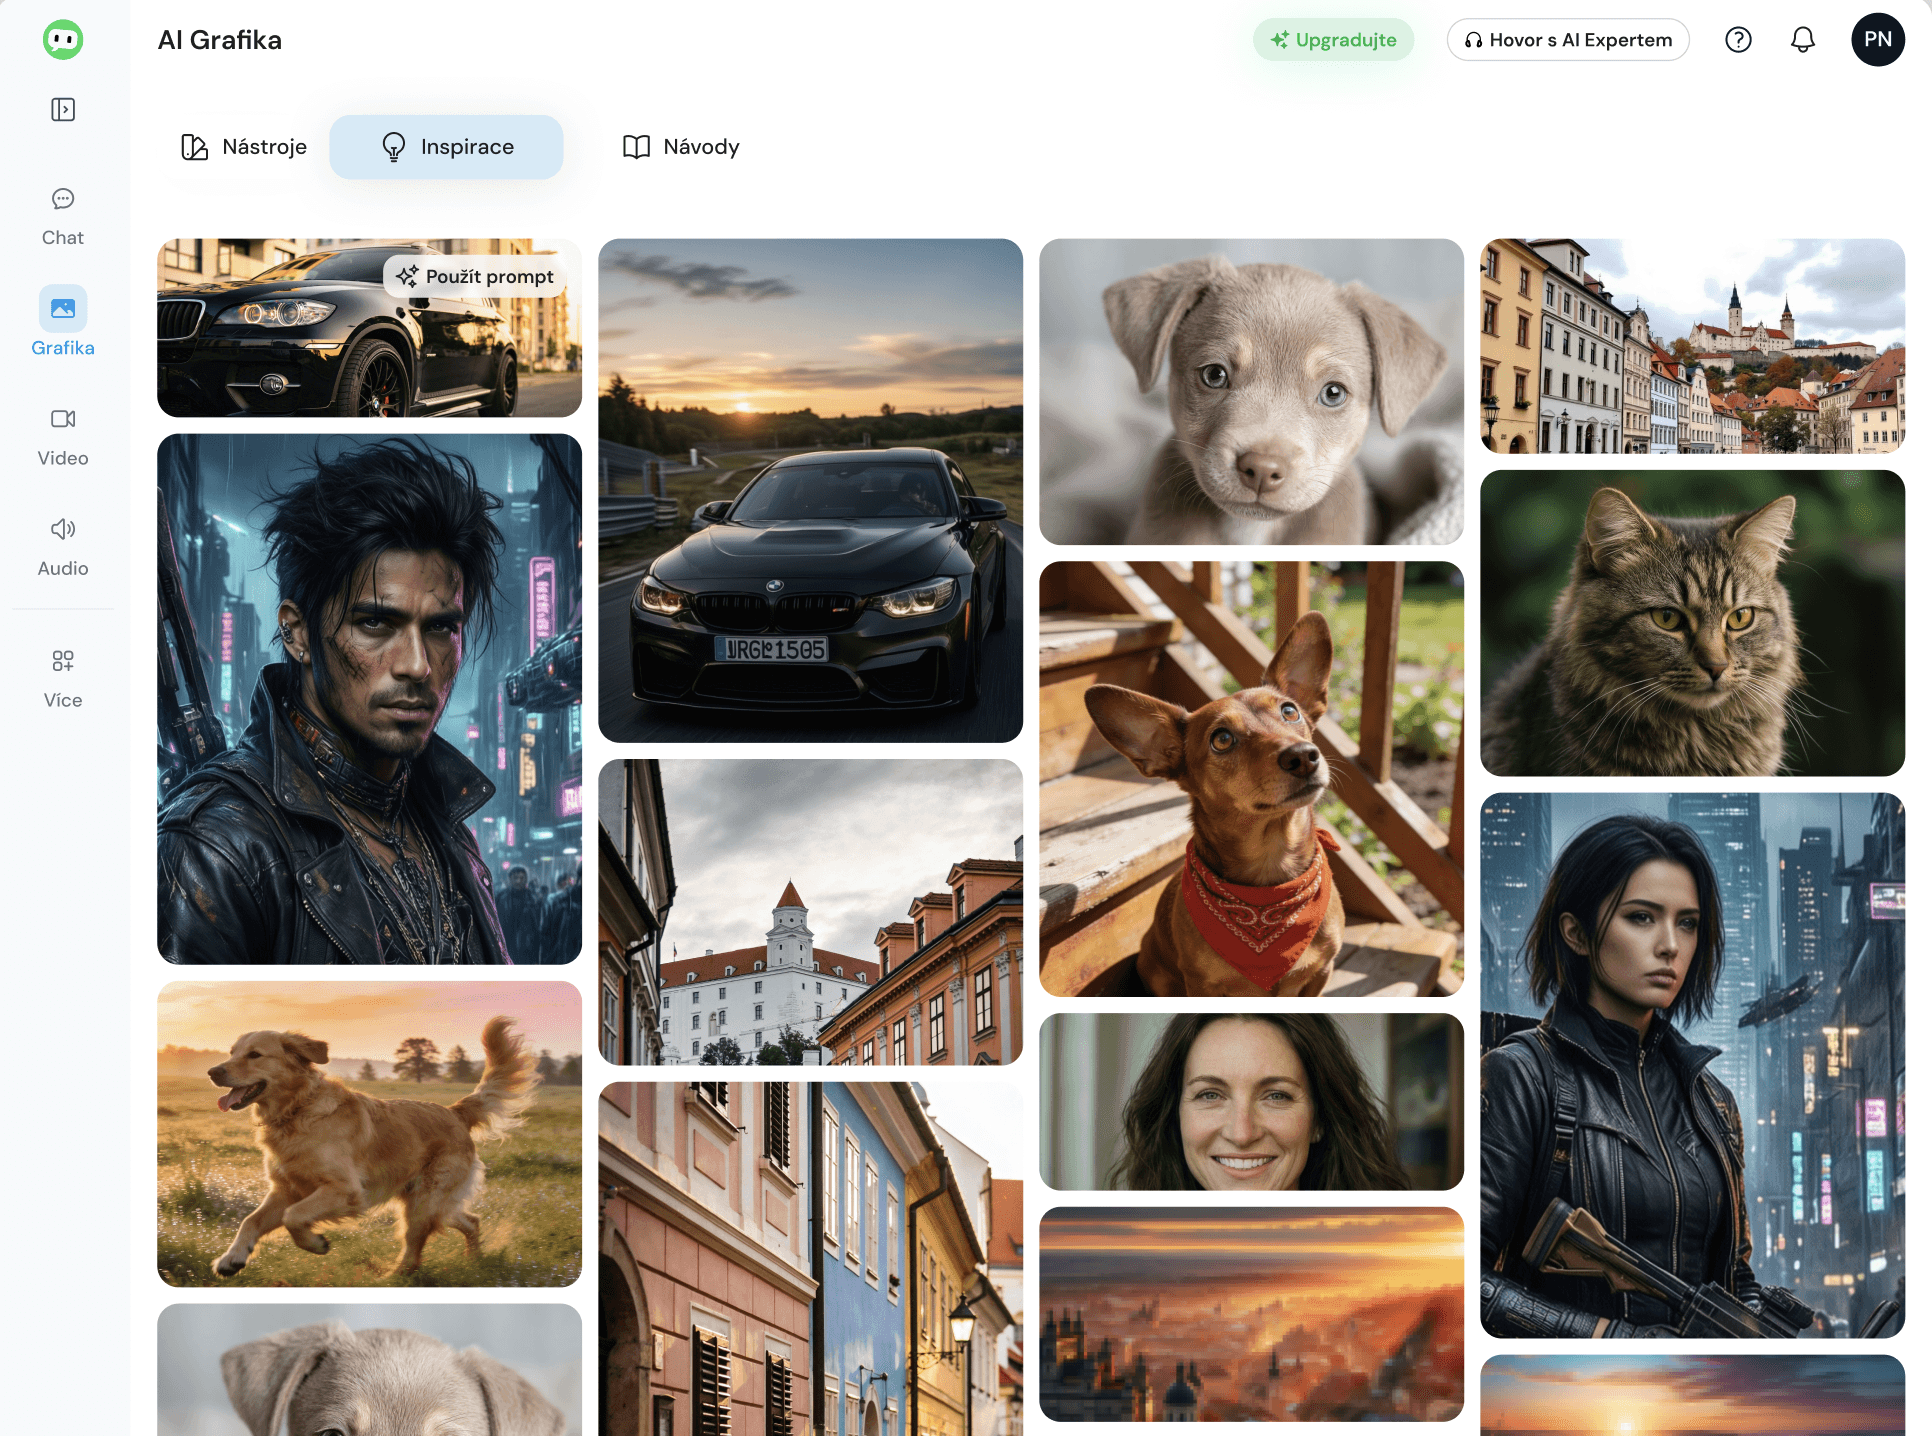Click the help question mark icon
This screenshot has width=1932, height=1436.
[1738, 40]
